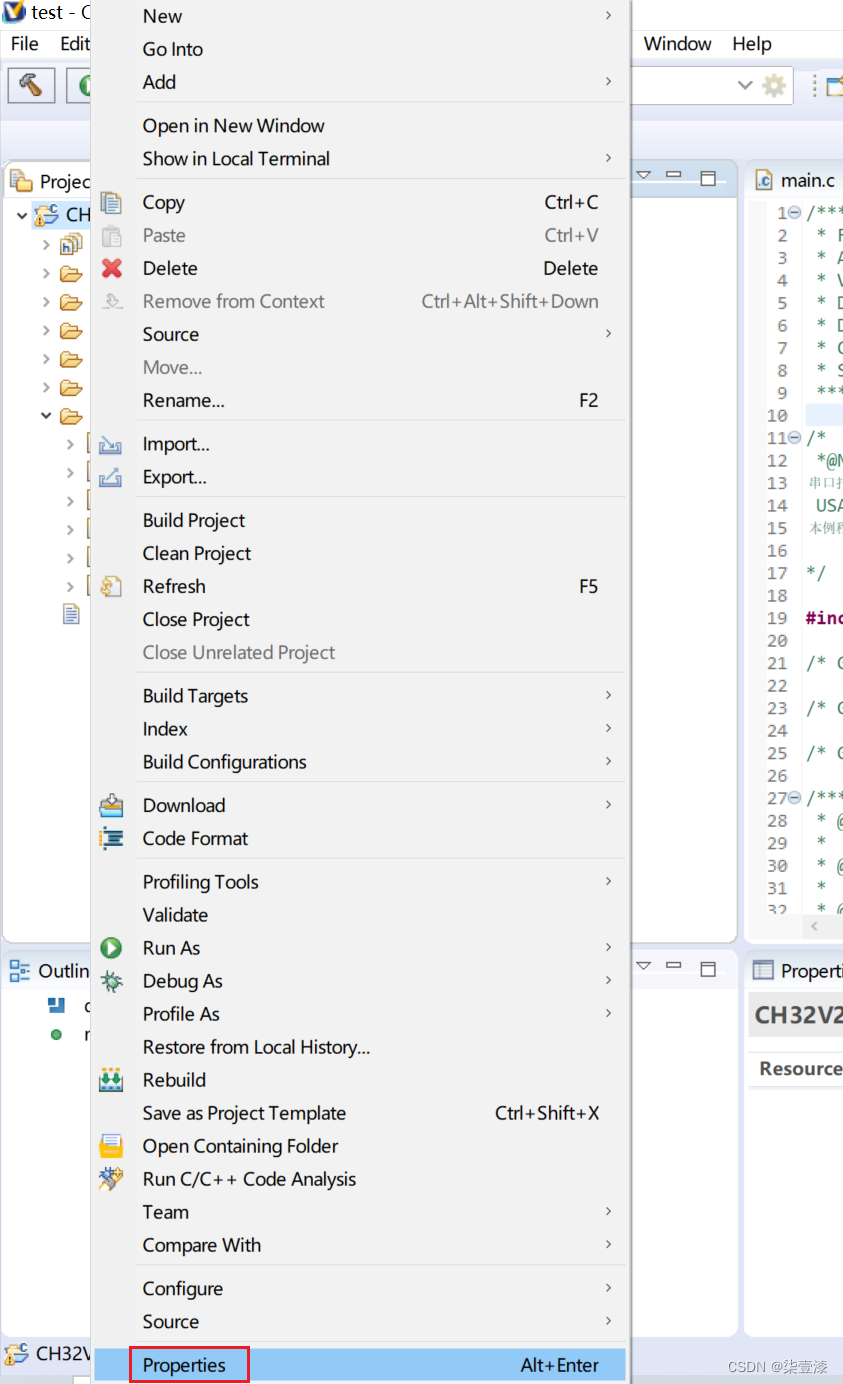Click the Copy icon in context menu

(112, 202)
